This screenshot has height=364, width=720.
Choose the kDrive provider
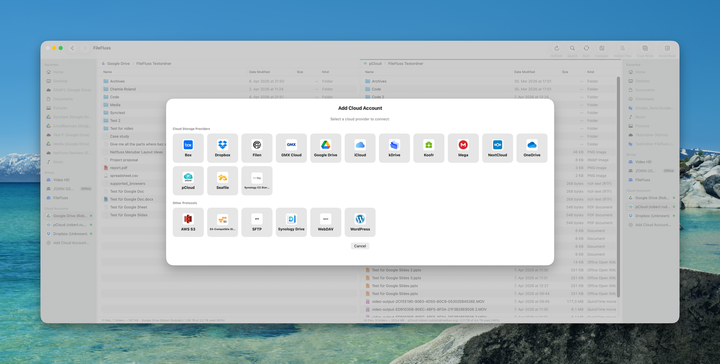[394, 148]
